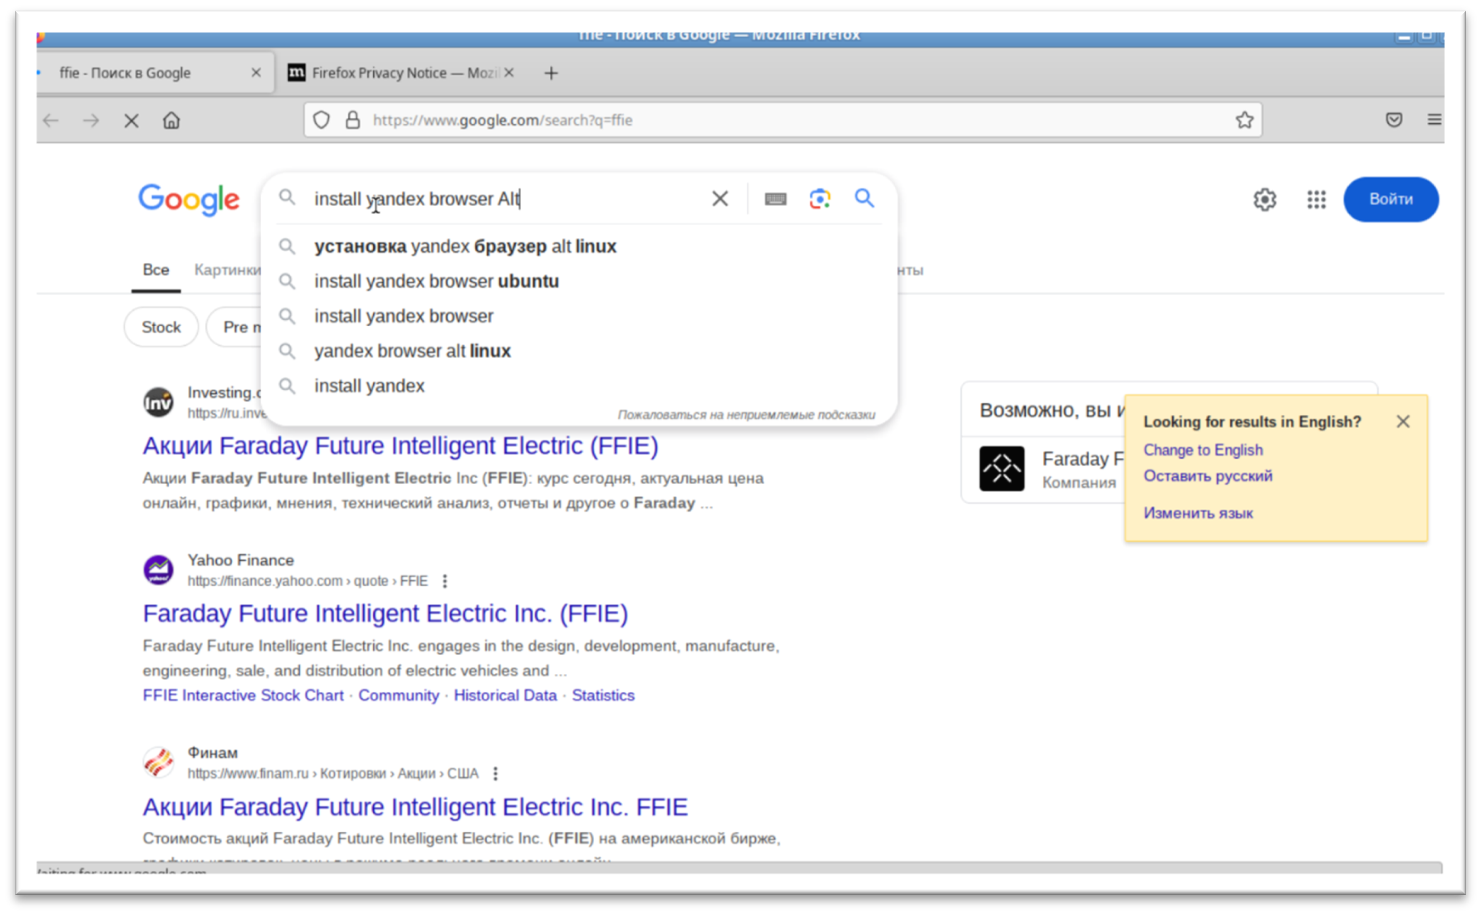The width and height of the screenshot is (1481, 915).
Task: Click the Change to English link
Action: pyautogui.click(x=1202, y=450)
